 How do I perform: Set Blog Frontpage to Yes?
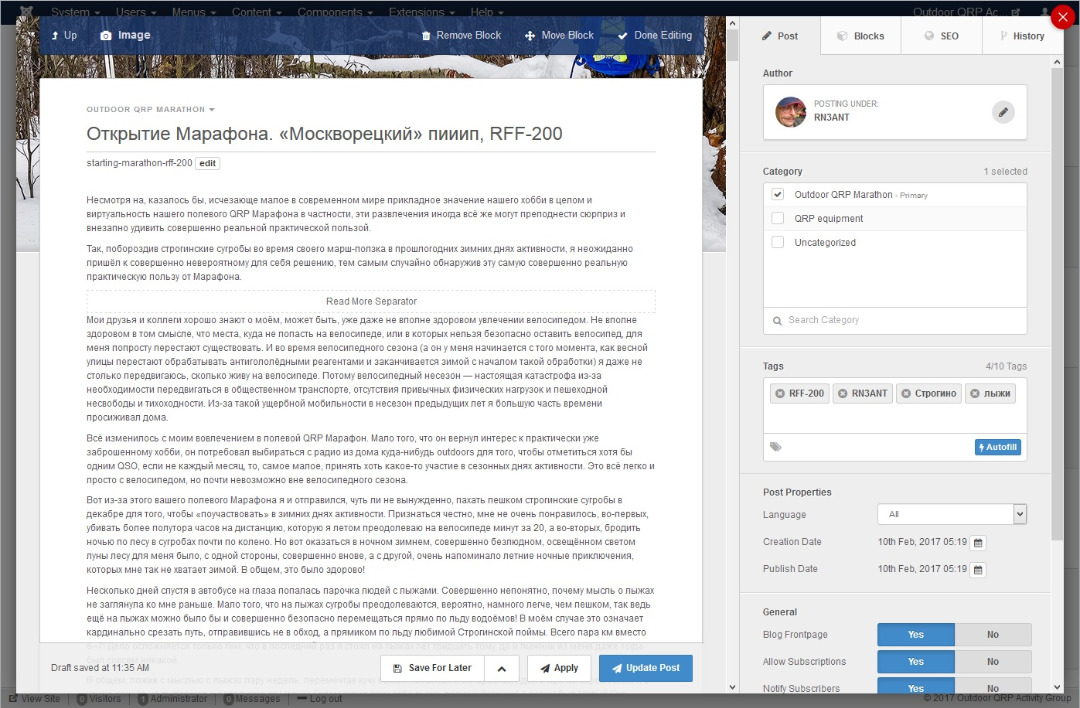click(x=915, y=634)
